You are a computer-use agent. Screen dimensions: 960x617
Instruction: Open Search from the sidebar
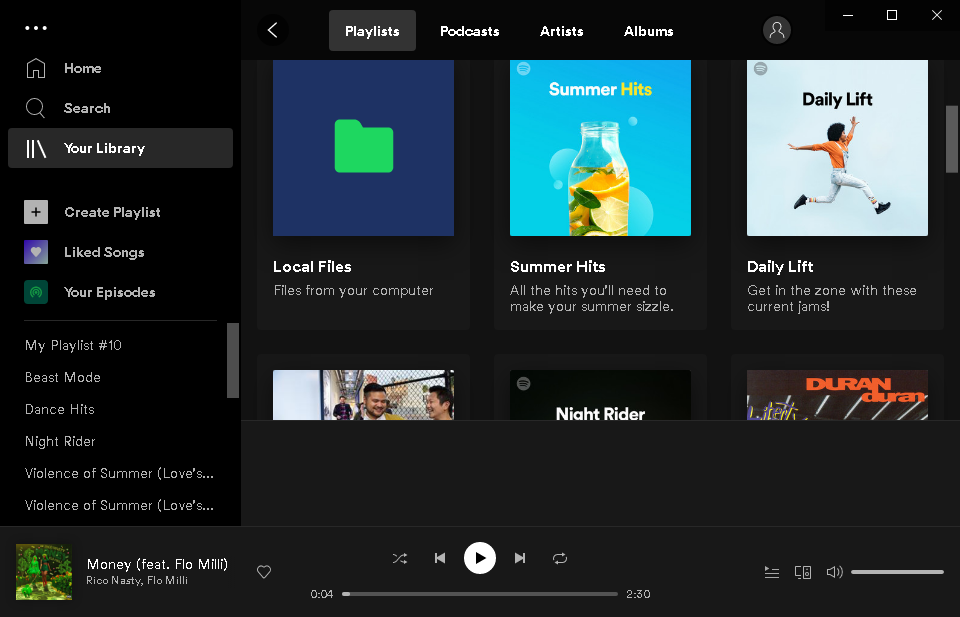coord(68,108)
